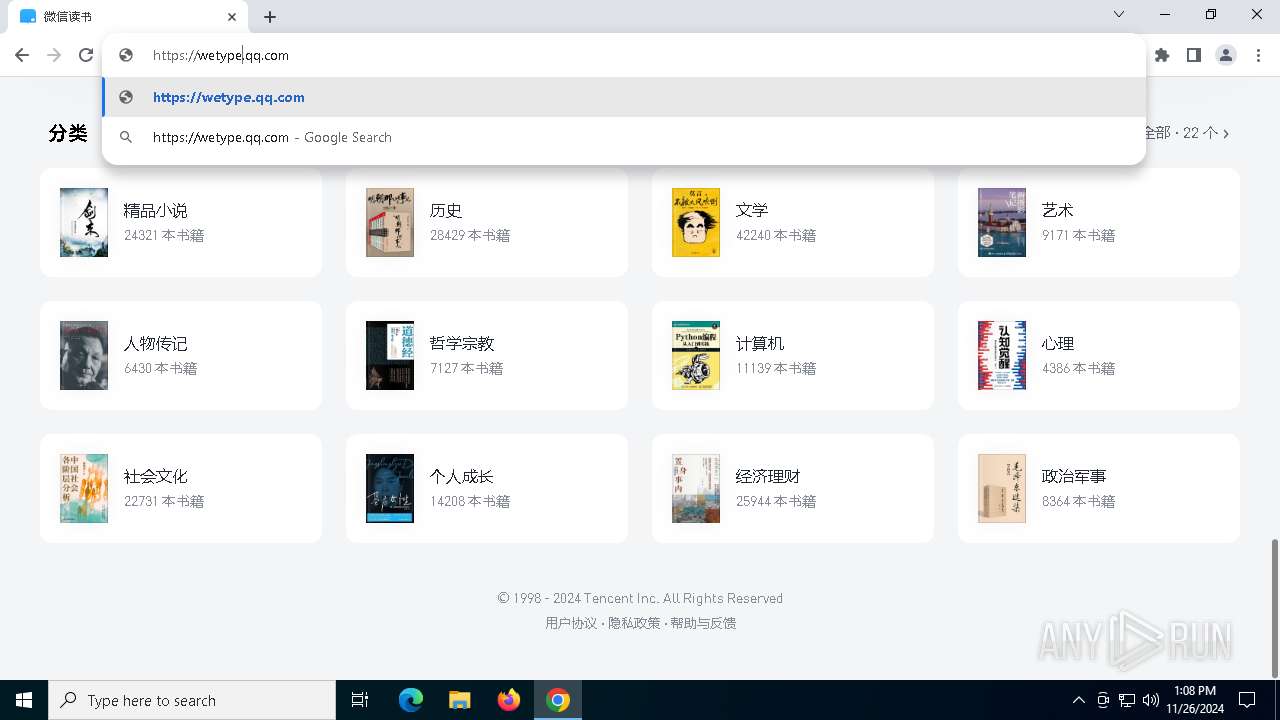Show hidden system tray icons

(x=1078, y=700)
